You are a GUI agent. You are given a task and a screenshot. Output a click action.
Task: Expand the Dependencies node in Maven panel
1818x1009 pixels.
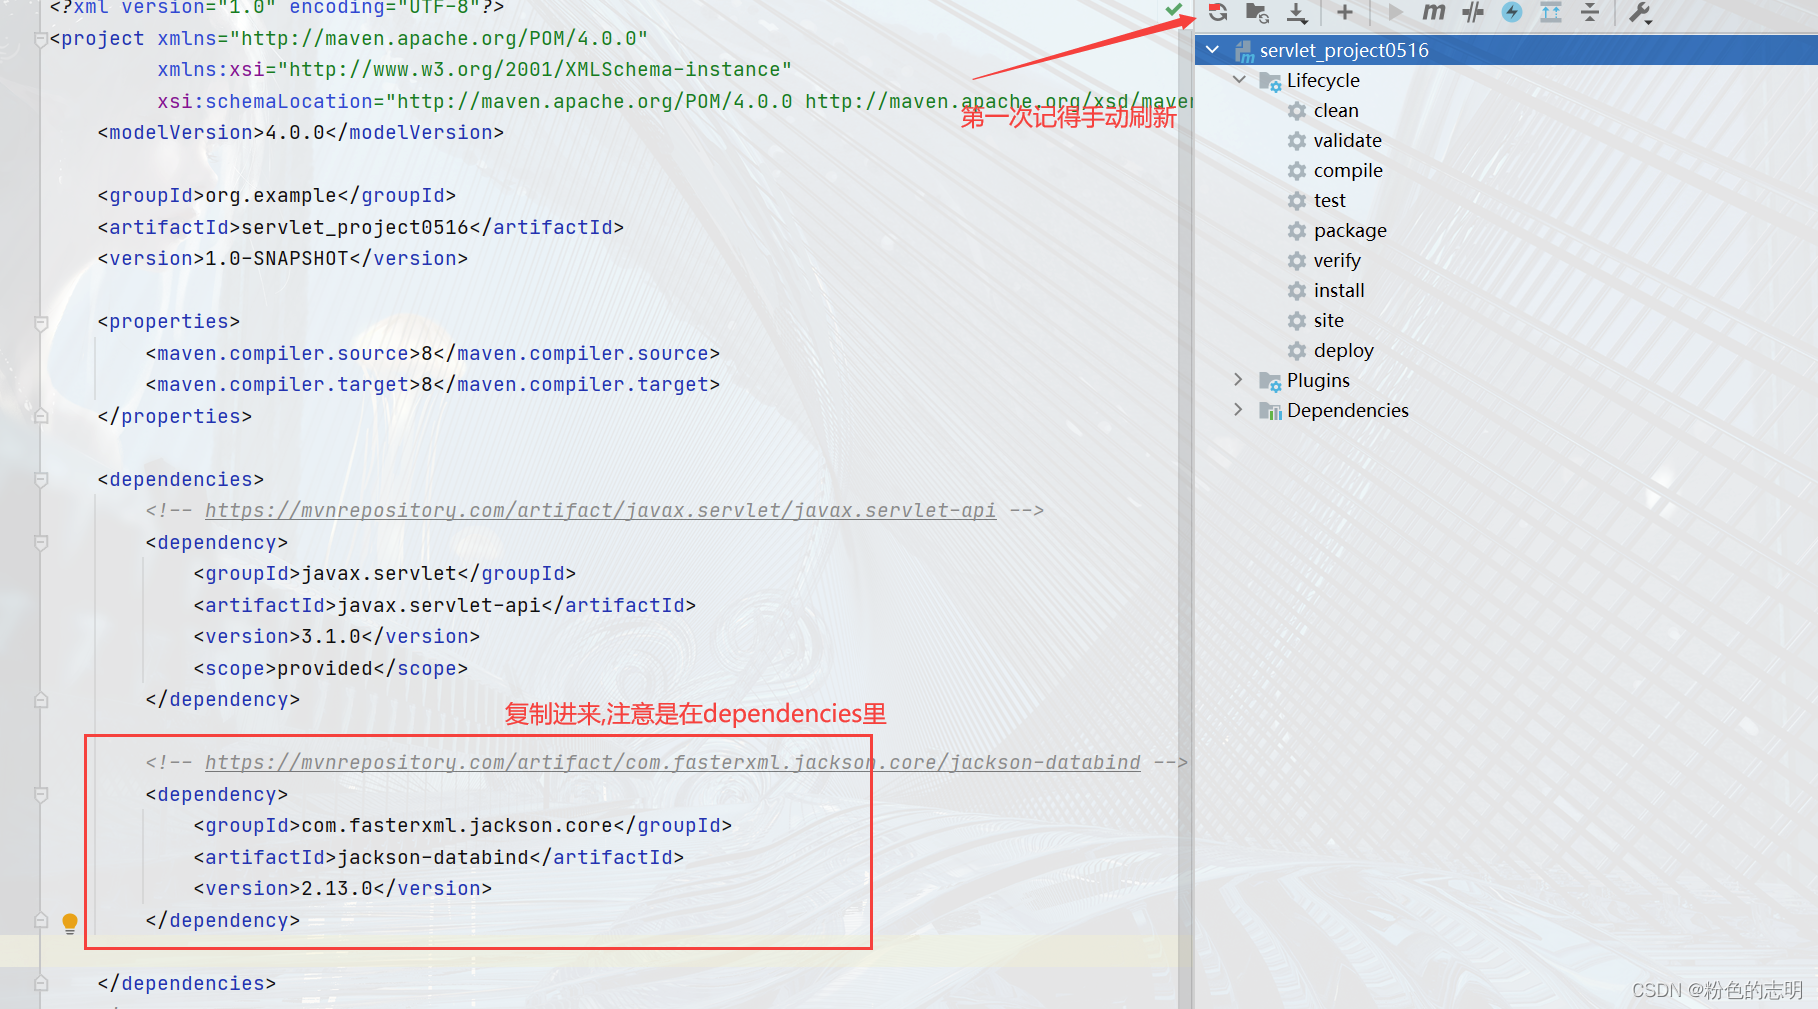click(x=1239, y=410)
